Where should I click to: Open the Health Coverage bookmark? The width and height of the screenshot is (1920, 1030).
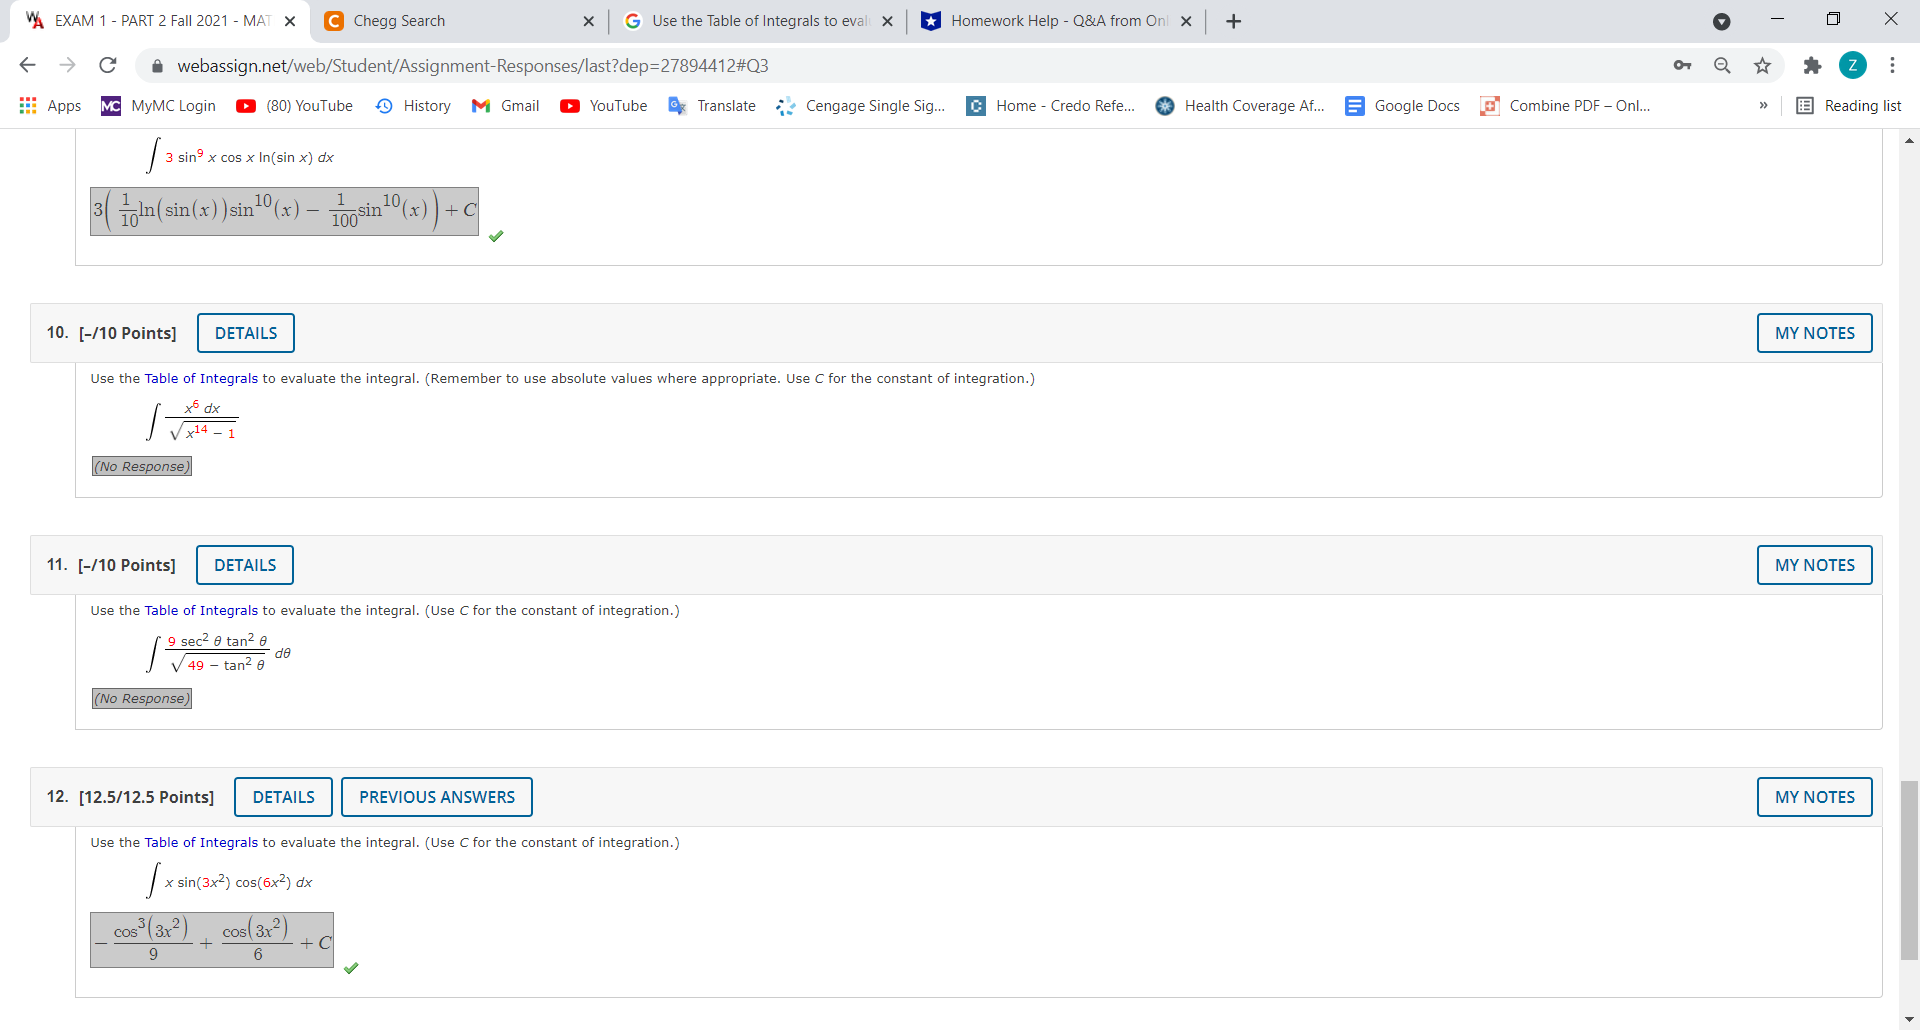(x=1239, y=105)
